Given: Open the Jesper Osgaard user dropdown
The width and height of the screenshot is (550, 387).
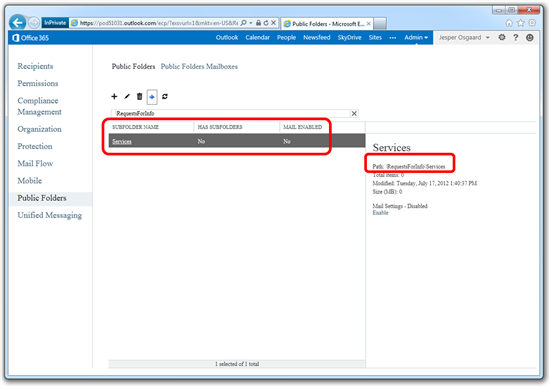Looking at the screenshot, I should click(x=464, y=38).
